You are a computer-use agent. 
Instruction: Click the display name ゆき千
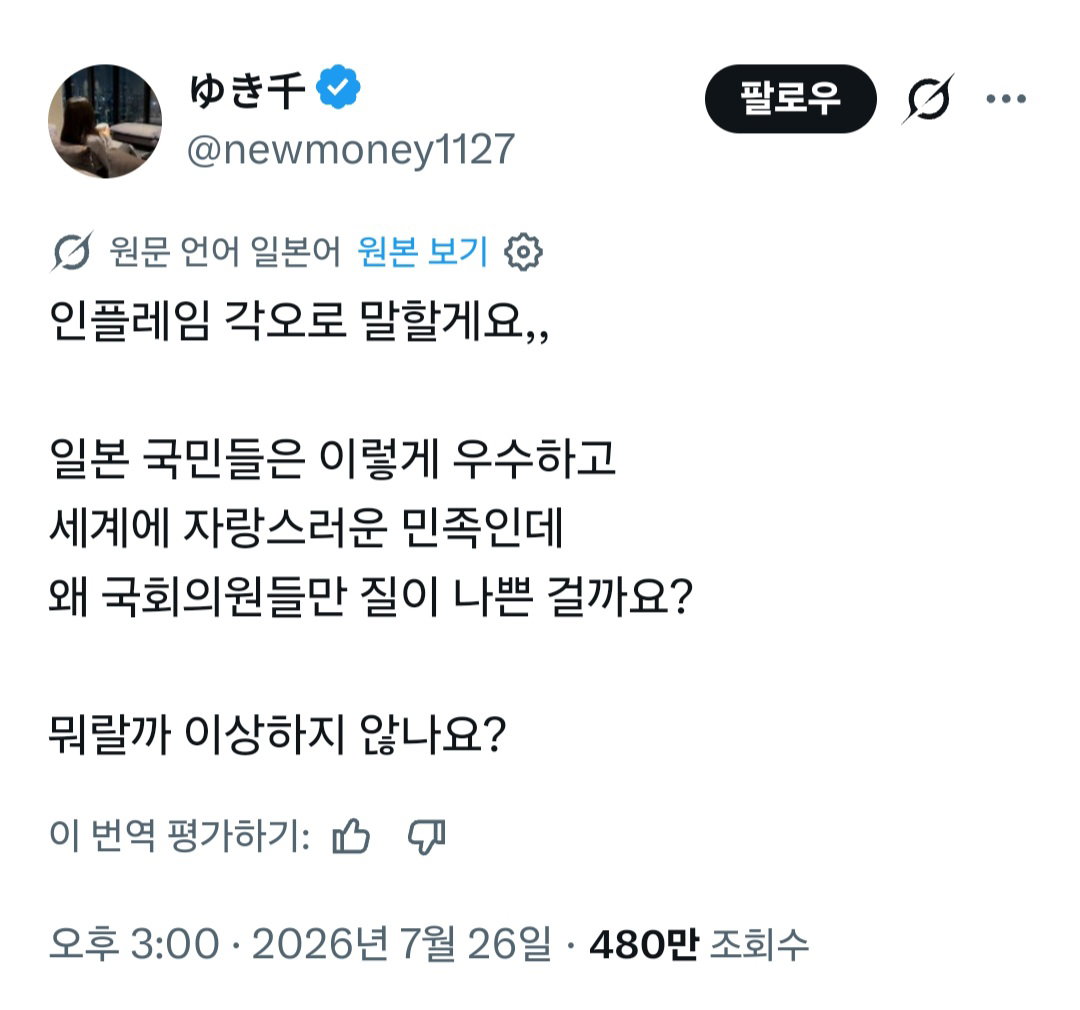click(x=247, y=90)
